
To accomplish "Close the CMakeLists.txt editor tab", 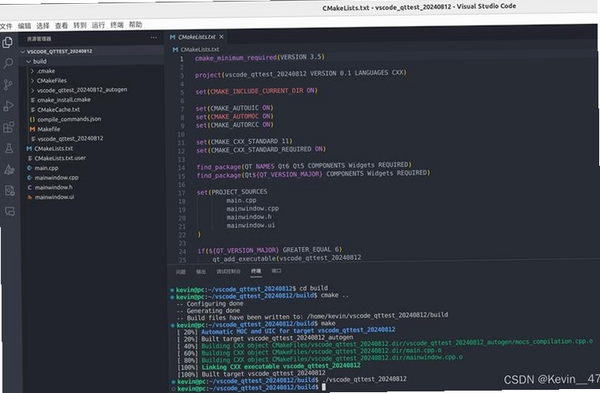I will [221, 37].
